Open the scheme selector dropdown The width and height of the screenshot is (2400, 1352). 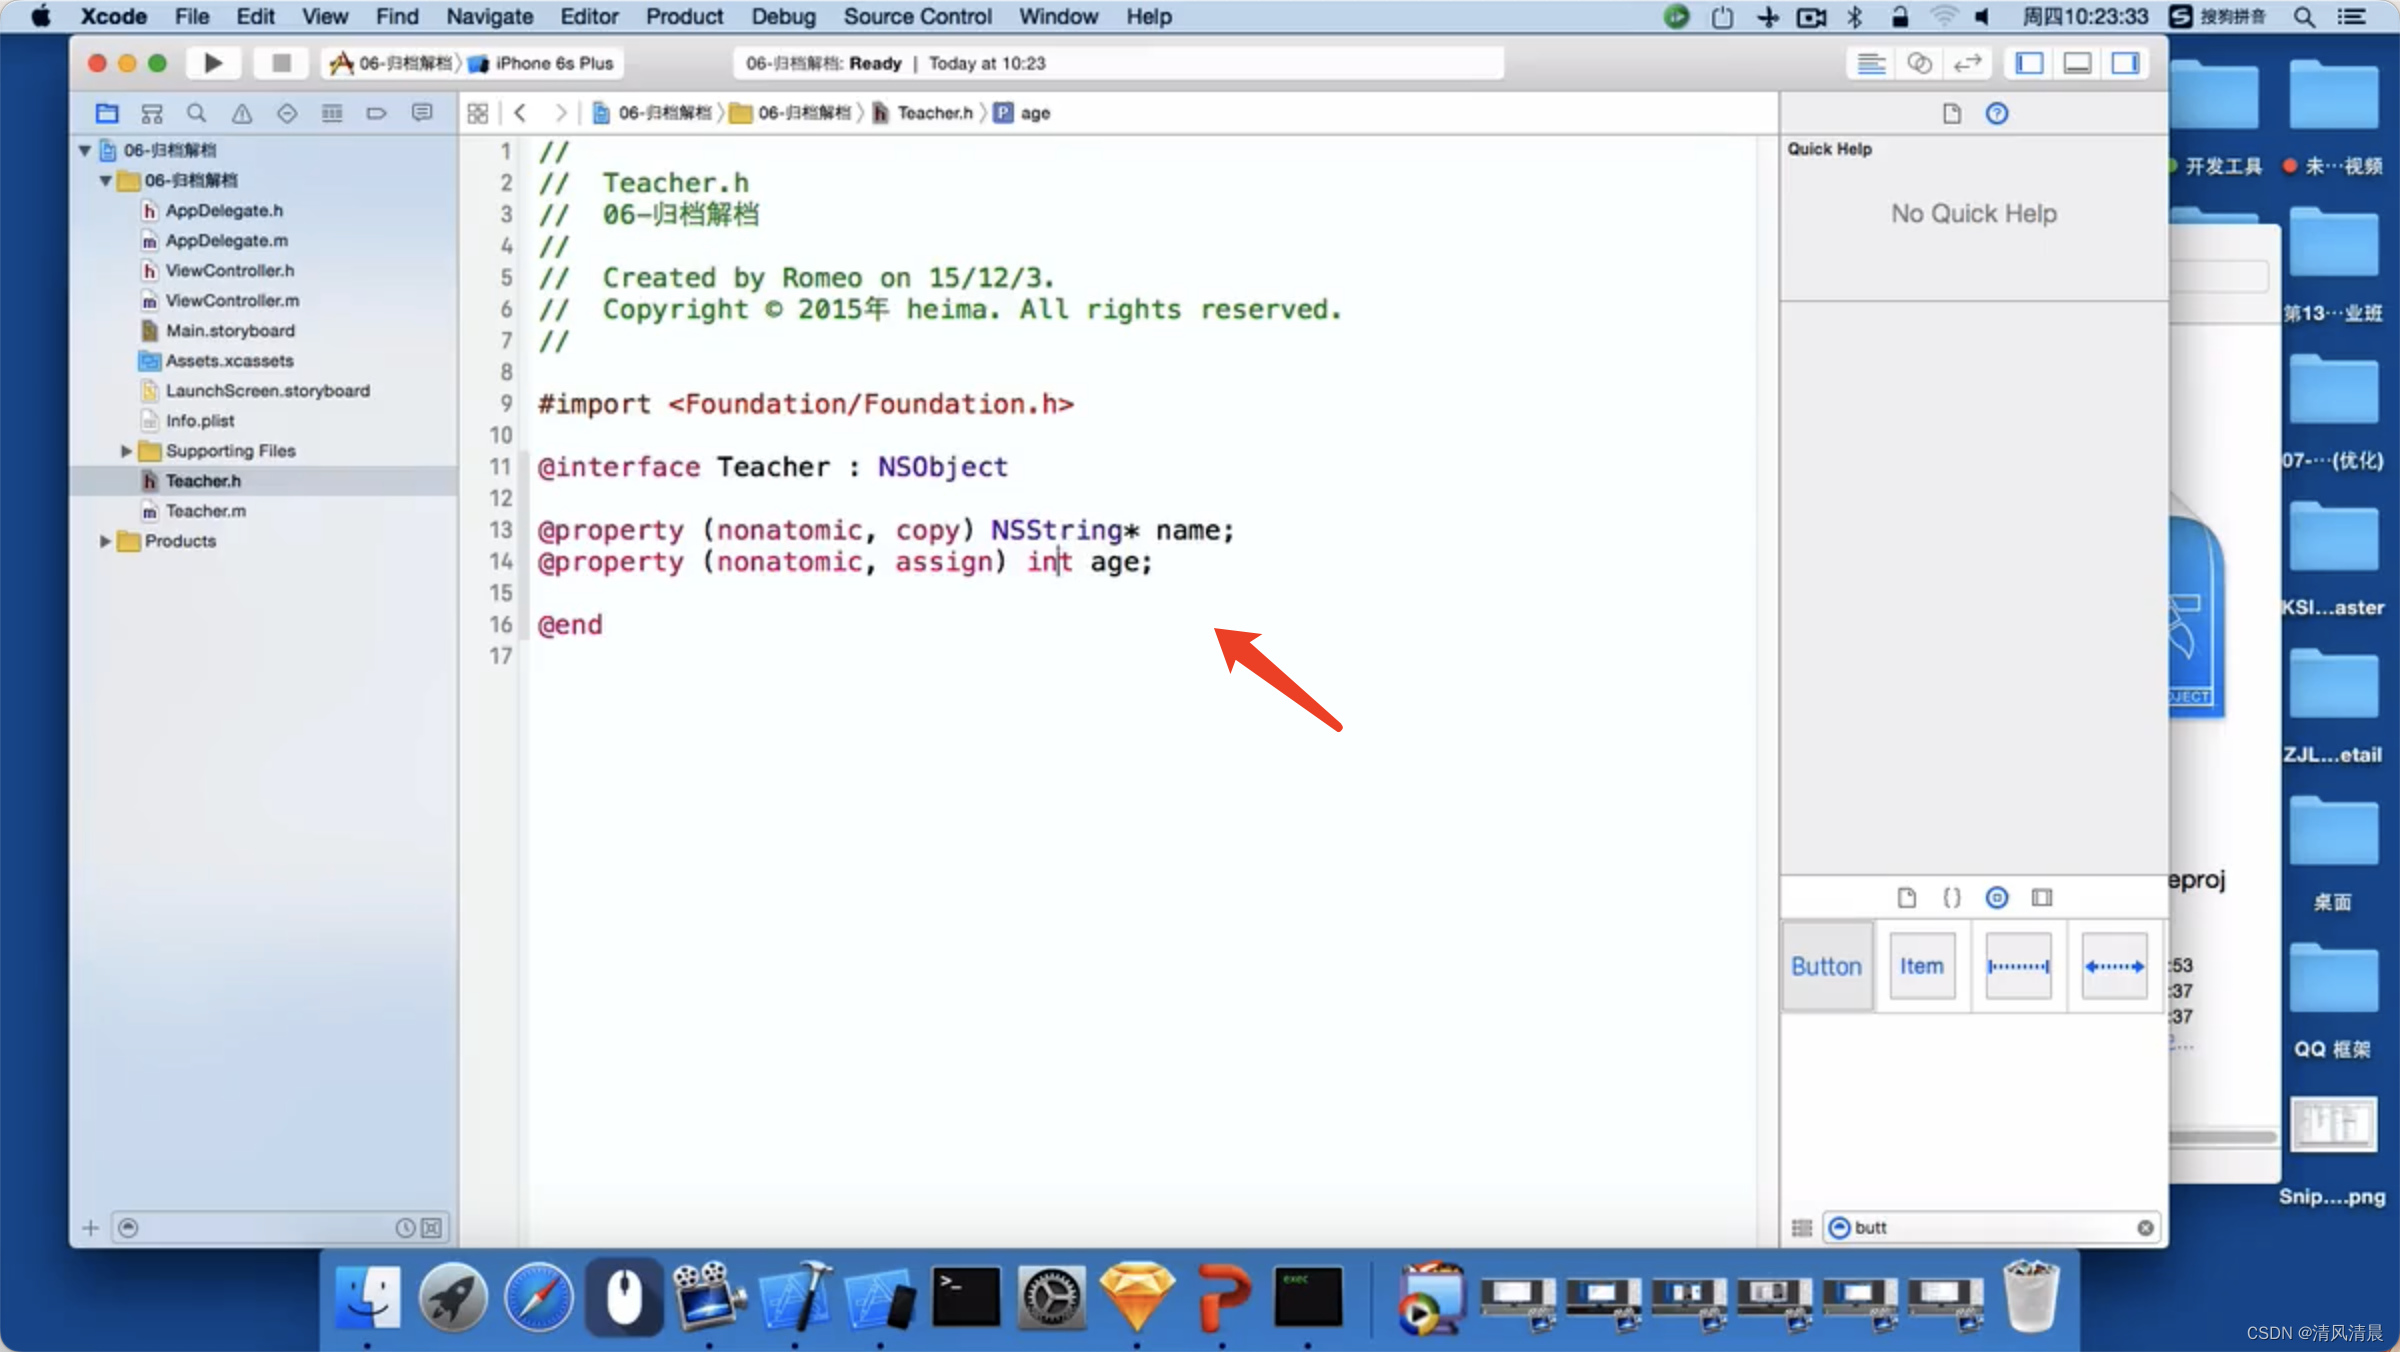392,63
